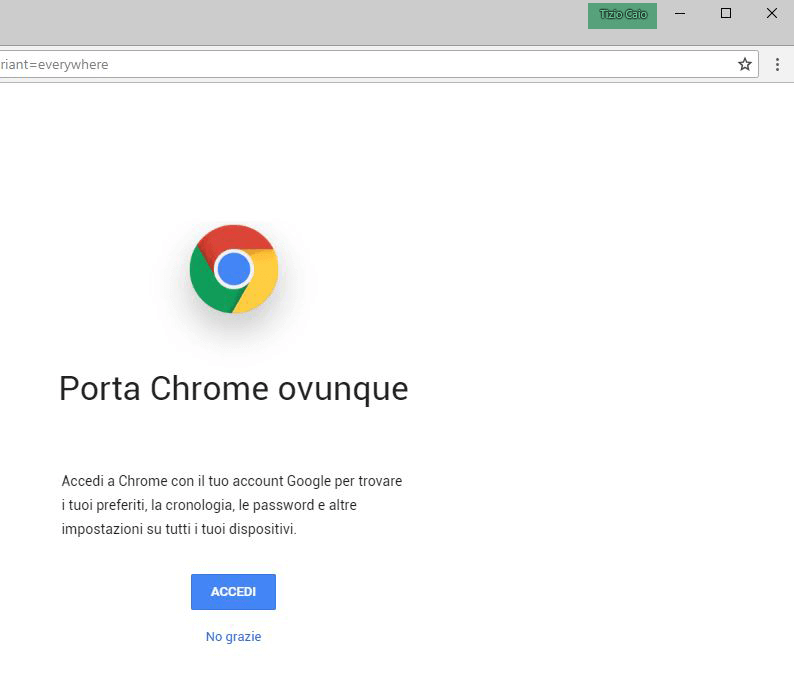This screenshot has height=680, width=794.
Task: Click the Chrome logo image
Action: point(234,269)
